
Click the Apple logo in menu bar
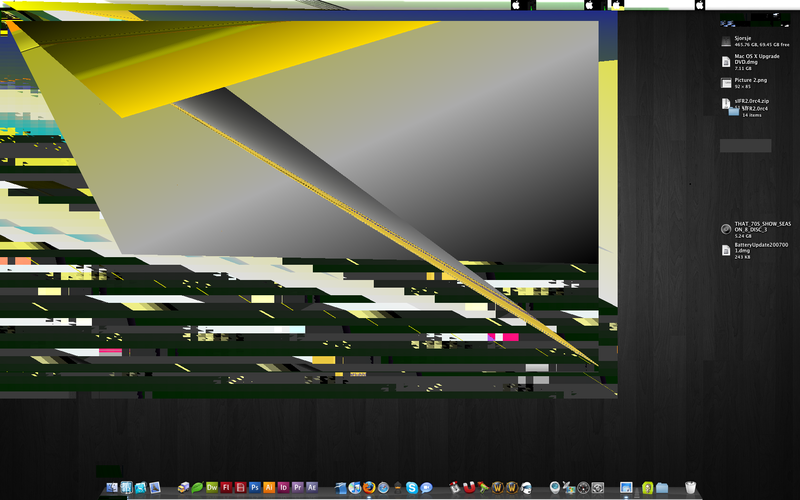516,5
